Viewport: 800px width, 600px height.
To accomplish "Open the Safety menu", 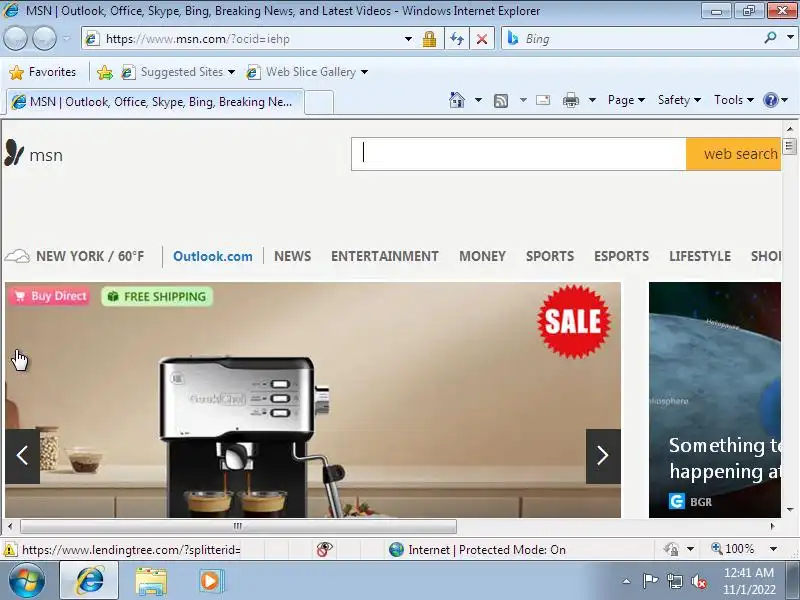I will [x=679, y=100].
